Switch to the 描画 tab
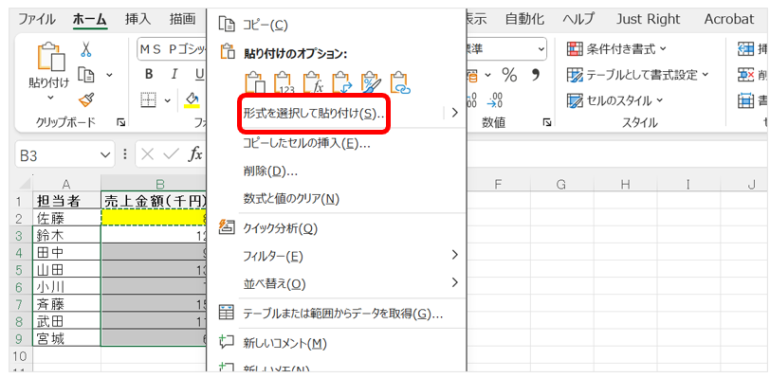 [x=182, y=19]
